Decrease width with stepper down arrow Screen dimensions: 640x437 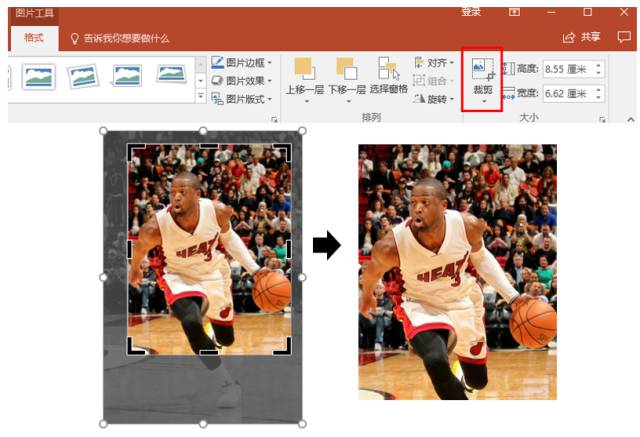pos(599,98)
